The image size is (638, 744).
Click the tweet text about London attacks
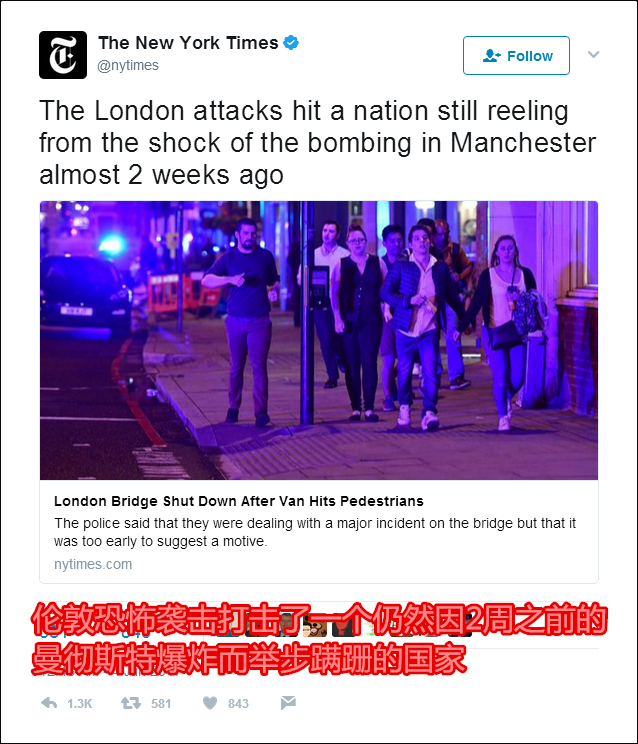(x=317, y=142)
